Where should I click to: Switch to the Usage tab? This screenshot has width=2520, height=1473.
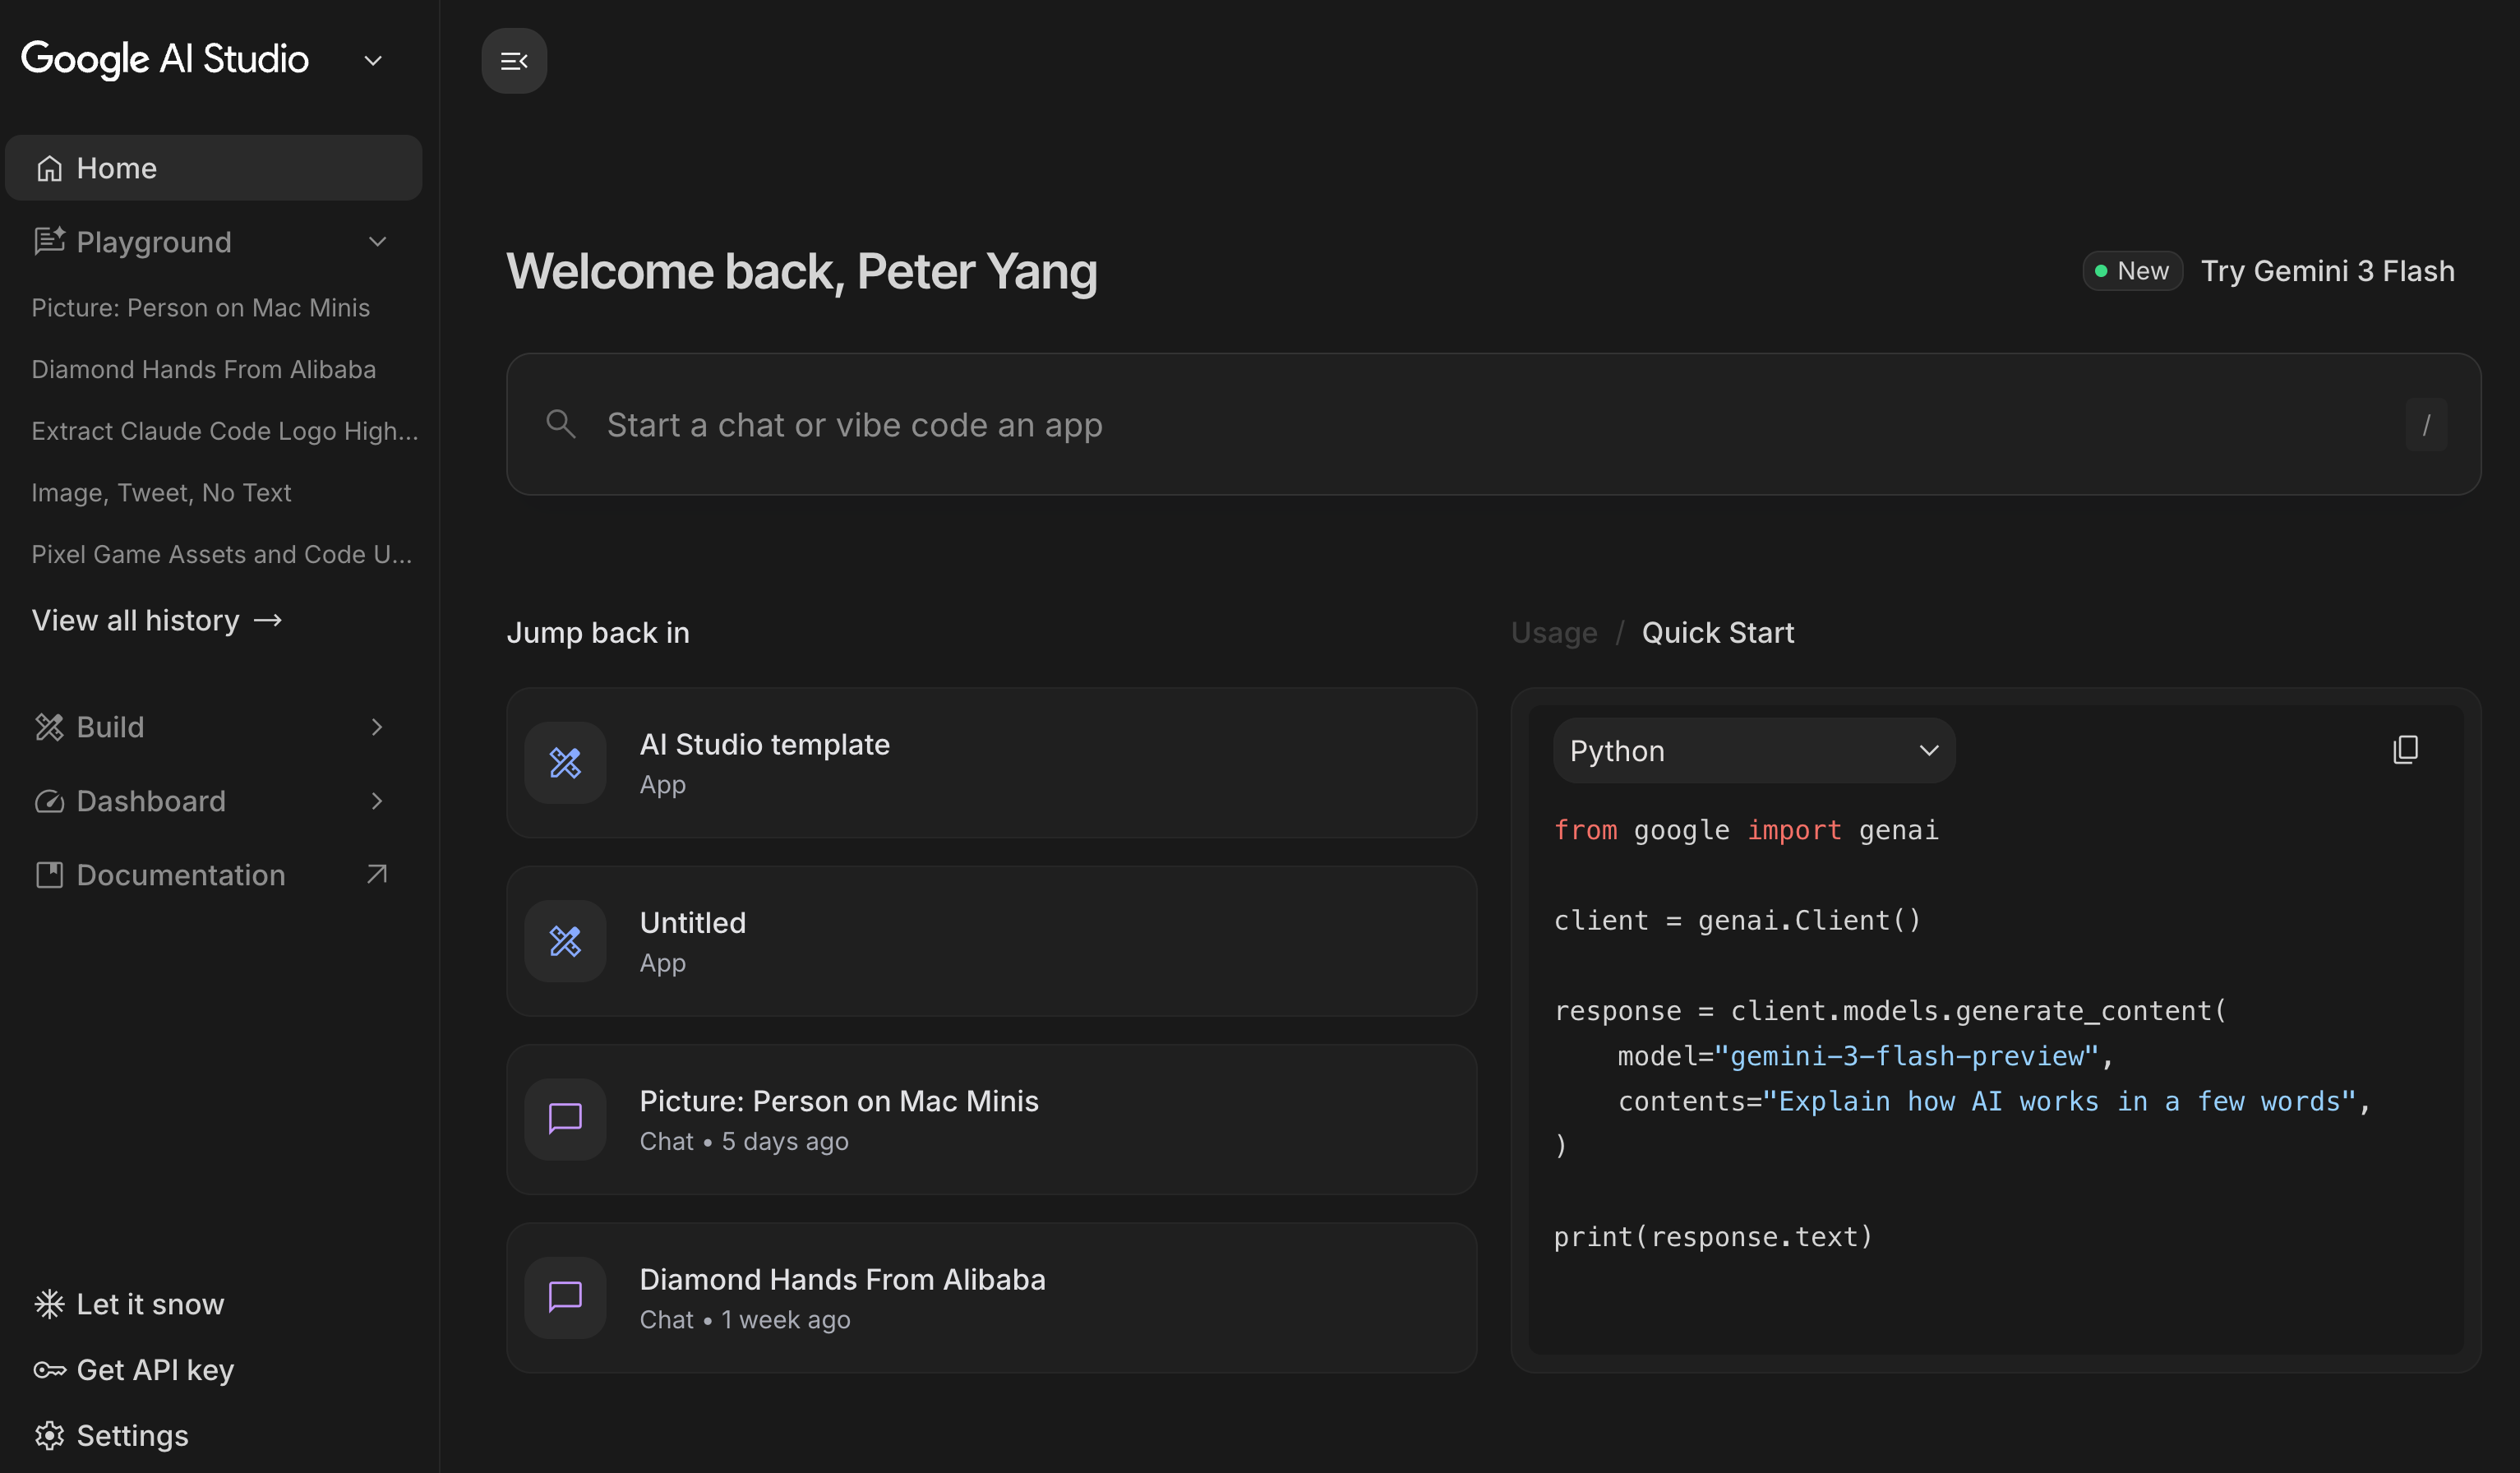pos(1553,633)
